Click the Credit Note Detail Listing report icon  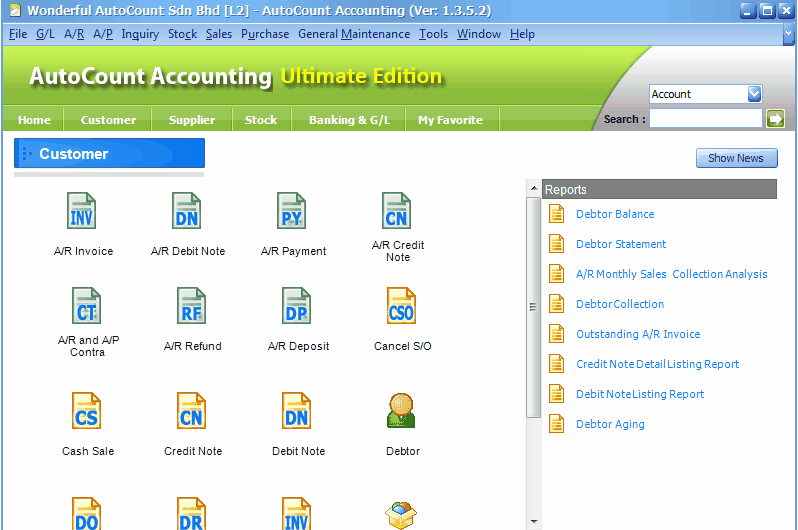tap(556, 364)
